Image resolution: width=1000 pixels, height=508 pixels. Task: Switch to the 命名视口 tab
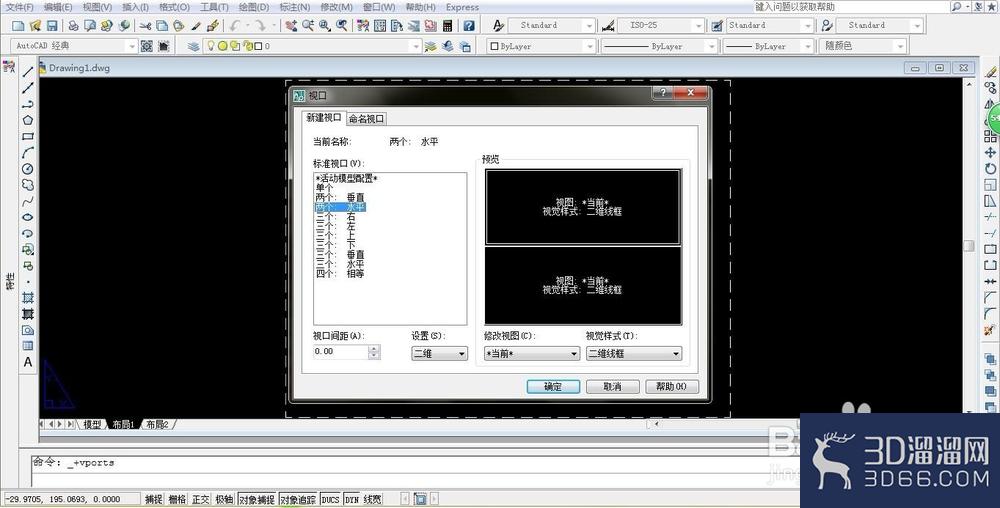tap(366, 119)
